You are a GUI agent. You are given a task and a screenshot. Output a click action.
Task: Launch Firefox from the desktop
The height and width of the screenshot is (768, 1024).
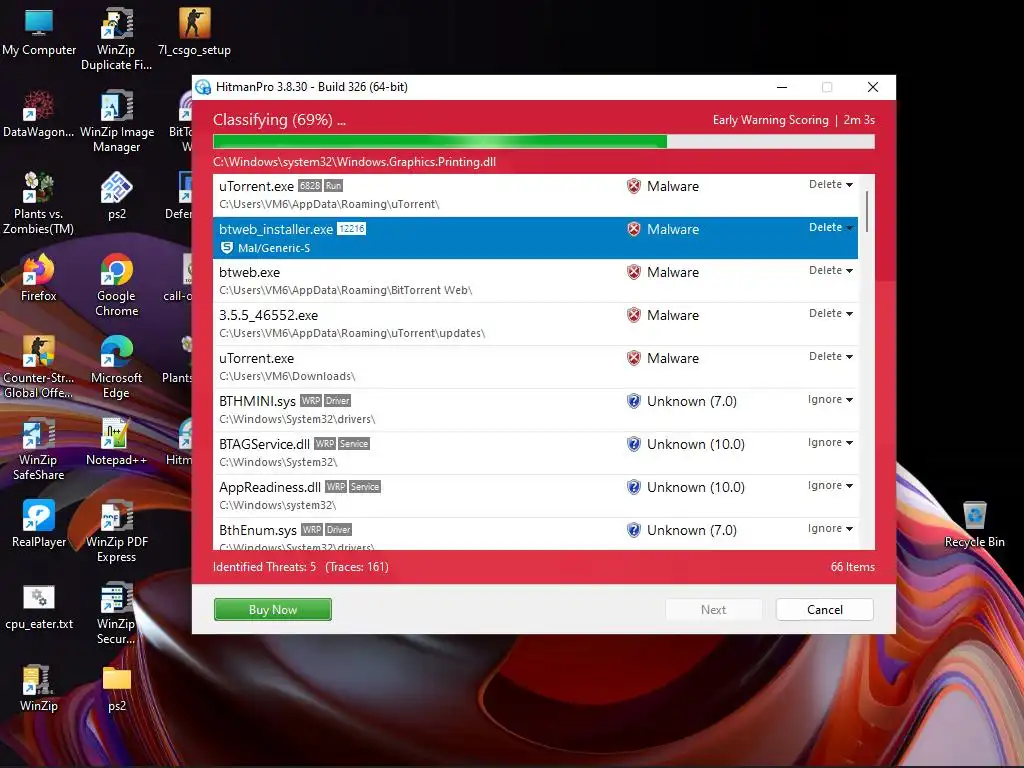(39, 278)
